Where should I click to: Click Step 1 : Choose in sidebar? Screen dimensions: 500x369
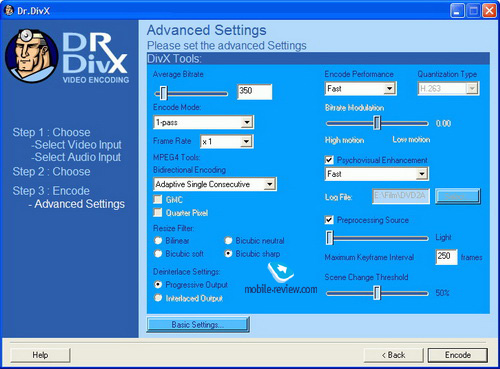(51, 132)
